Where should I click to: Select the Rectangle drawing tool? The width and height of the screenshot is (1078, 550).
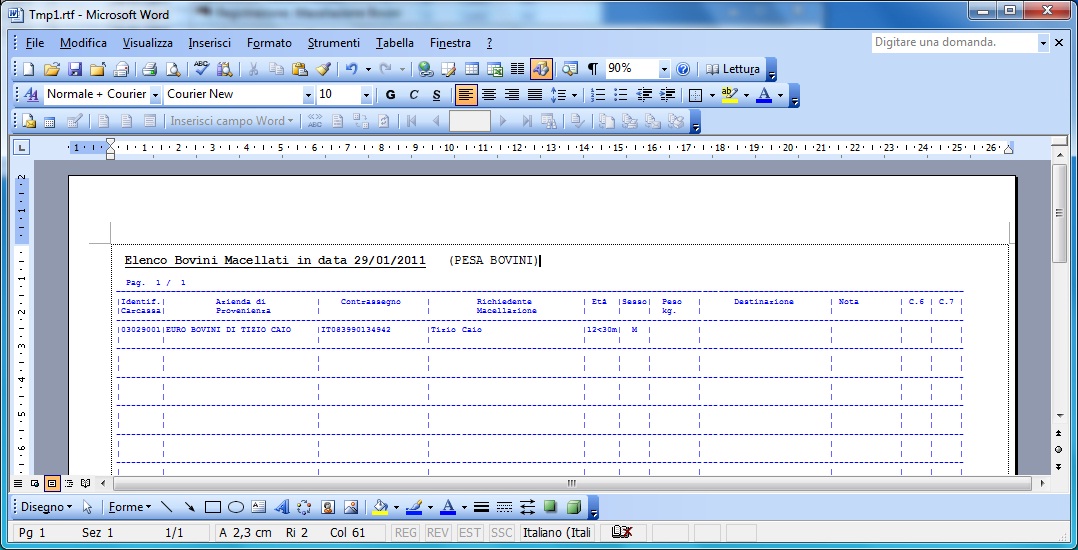(213, 507)
